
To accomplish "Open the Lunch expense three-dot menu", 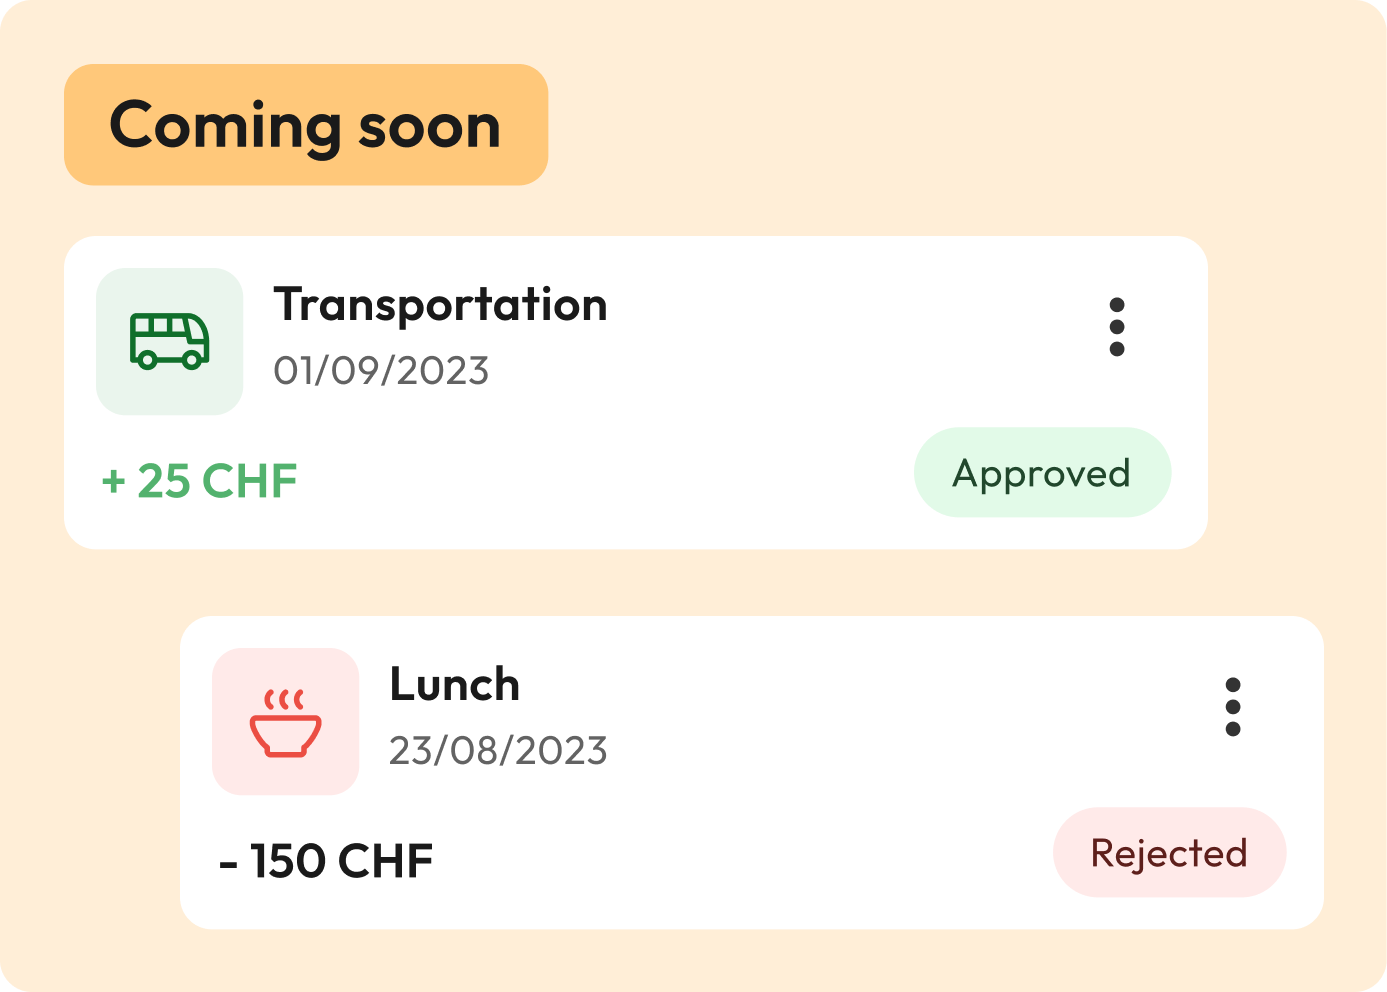I will point(1233,707).
